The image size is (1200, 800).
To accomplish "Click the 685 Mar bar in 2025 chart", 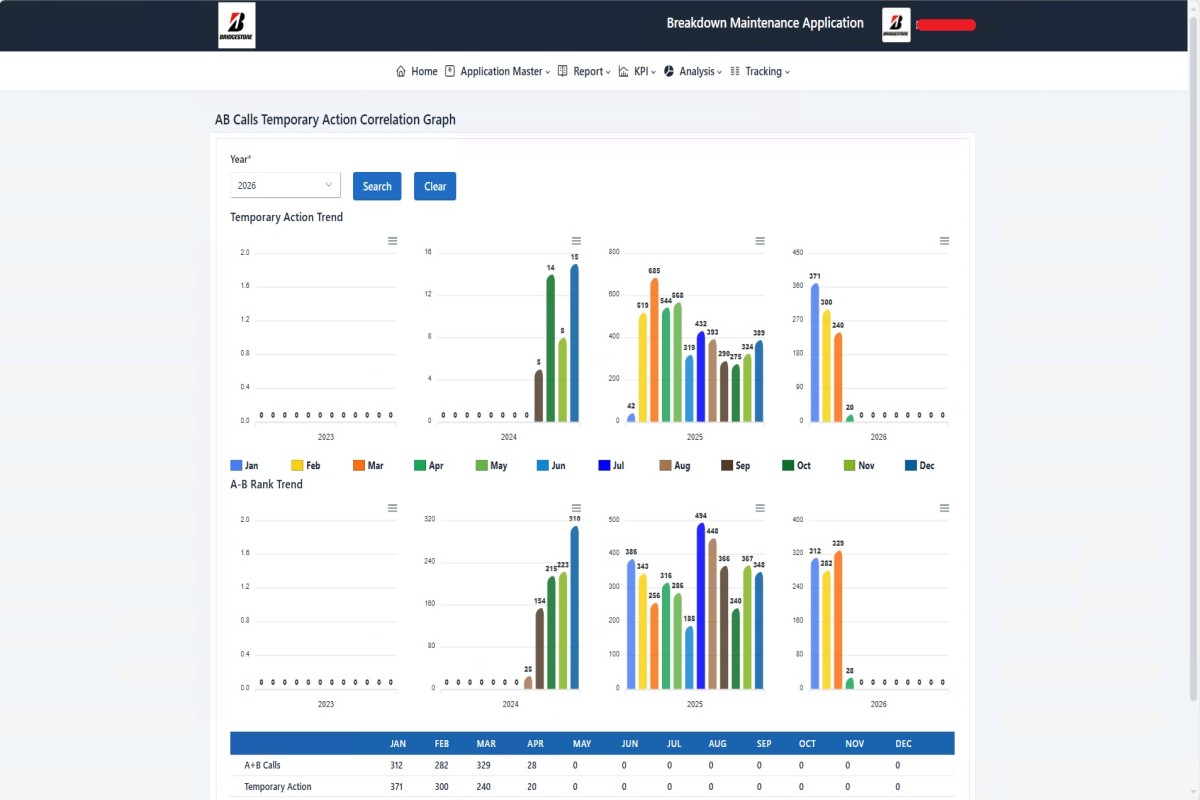I will point(654,350).
